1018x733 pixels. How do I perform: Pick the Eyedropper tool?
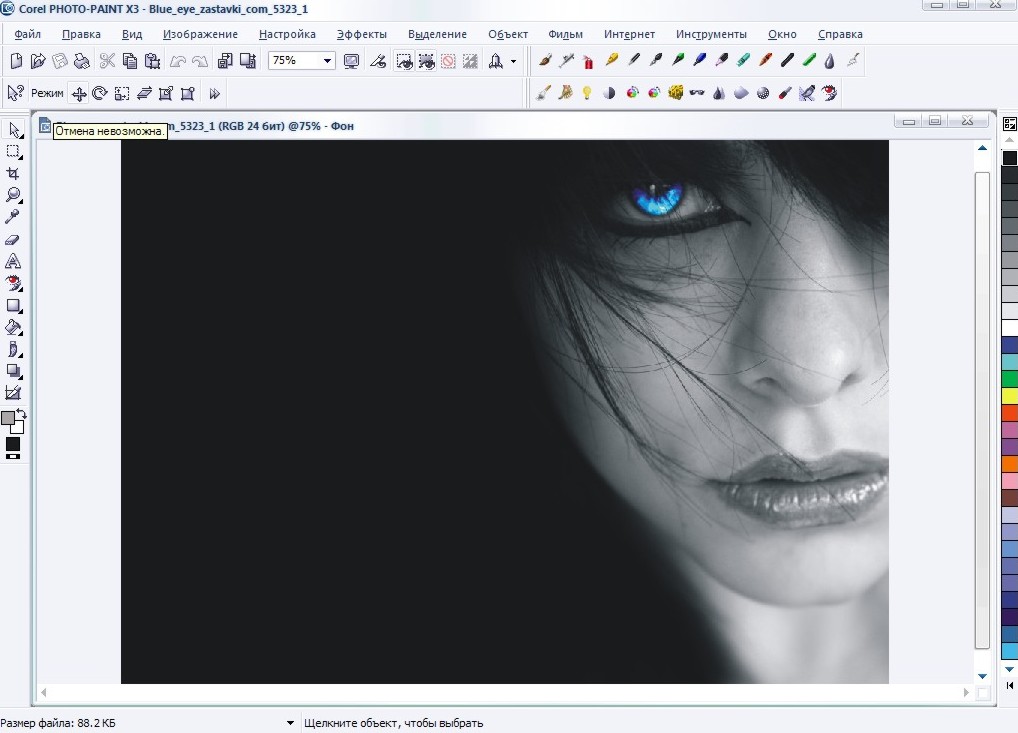[13, 217]
